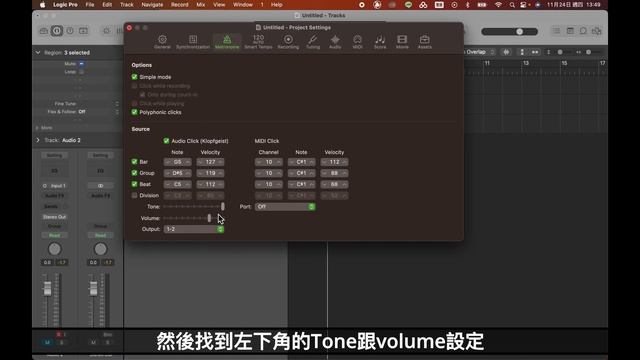Screen dimensions: 640x360
Task: Click the first channel strip's Setting button
Action: pos(54,156)
